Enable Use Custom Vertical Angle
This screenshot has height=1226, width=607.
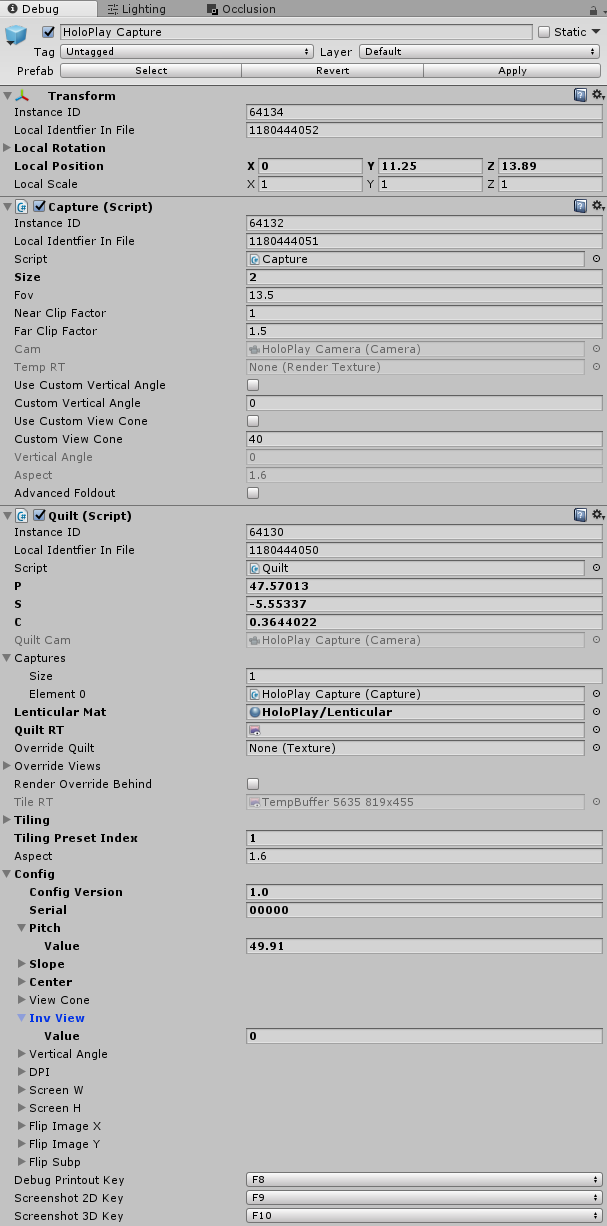click(x=253, y=385)
